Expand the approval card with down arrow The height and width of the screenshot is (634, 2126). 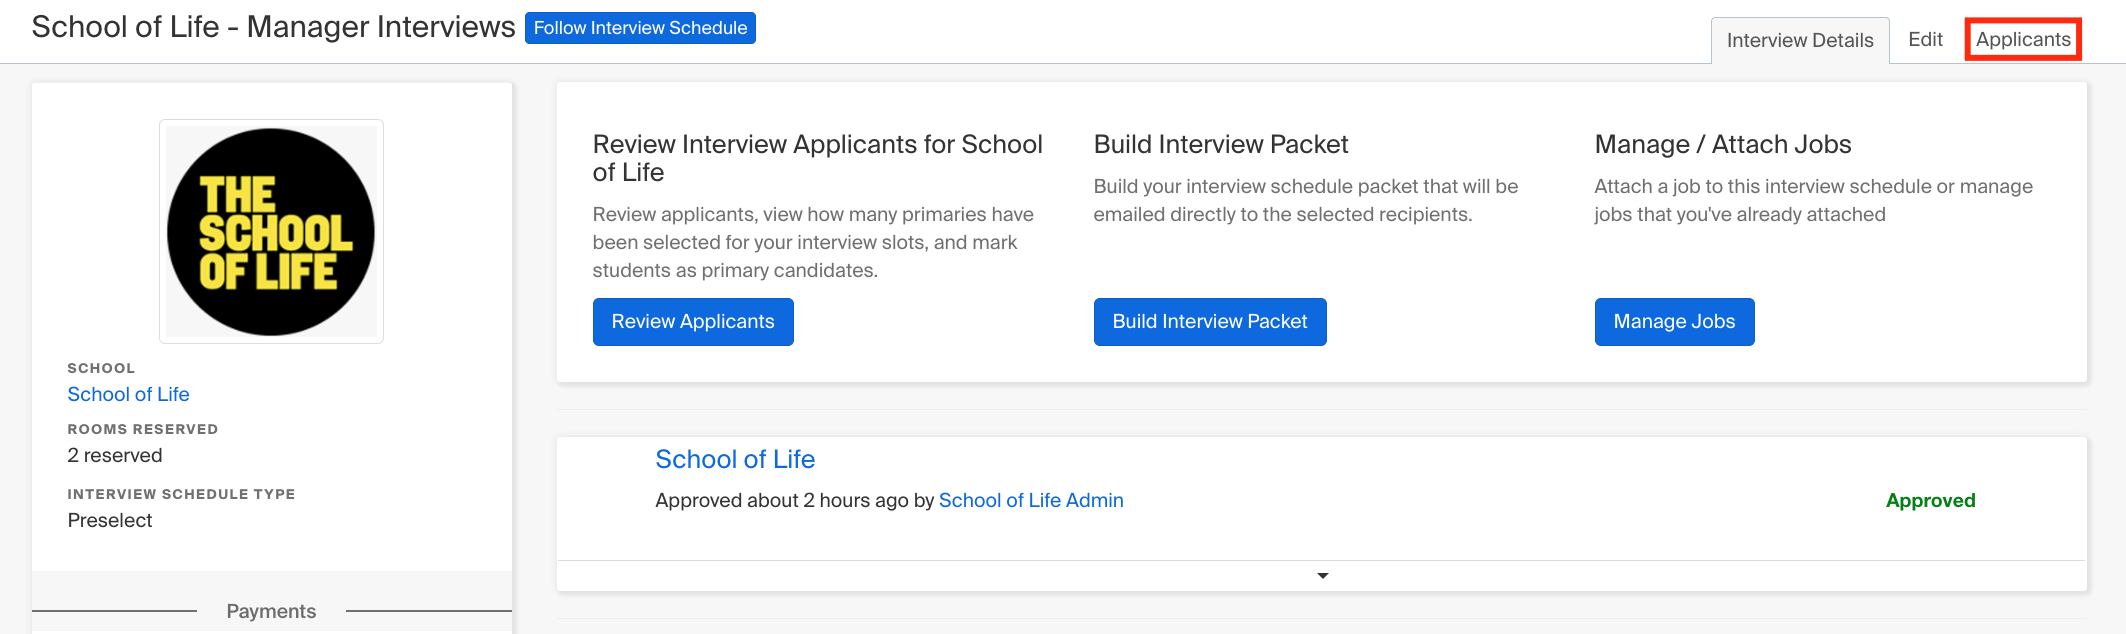(1322, 576)
